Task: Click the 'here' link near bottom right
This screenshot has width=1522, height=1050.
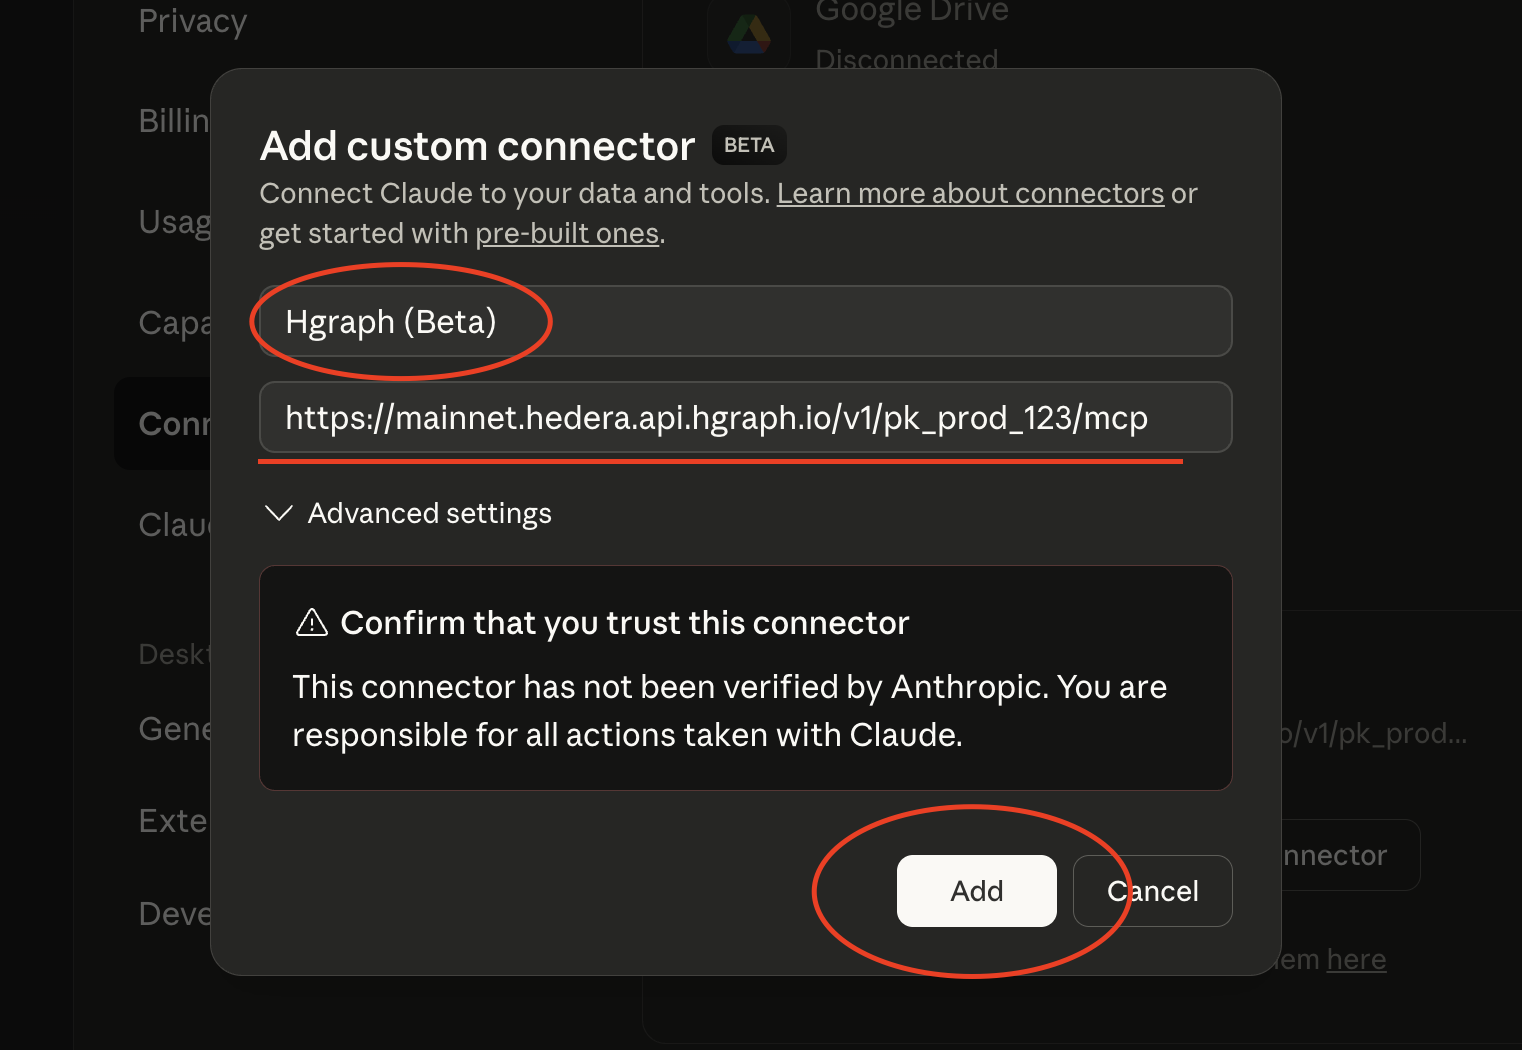Action: [1355, 959]
